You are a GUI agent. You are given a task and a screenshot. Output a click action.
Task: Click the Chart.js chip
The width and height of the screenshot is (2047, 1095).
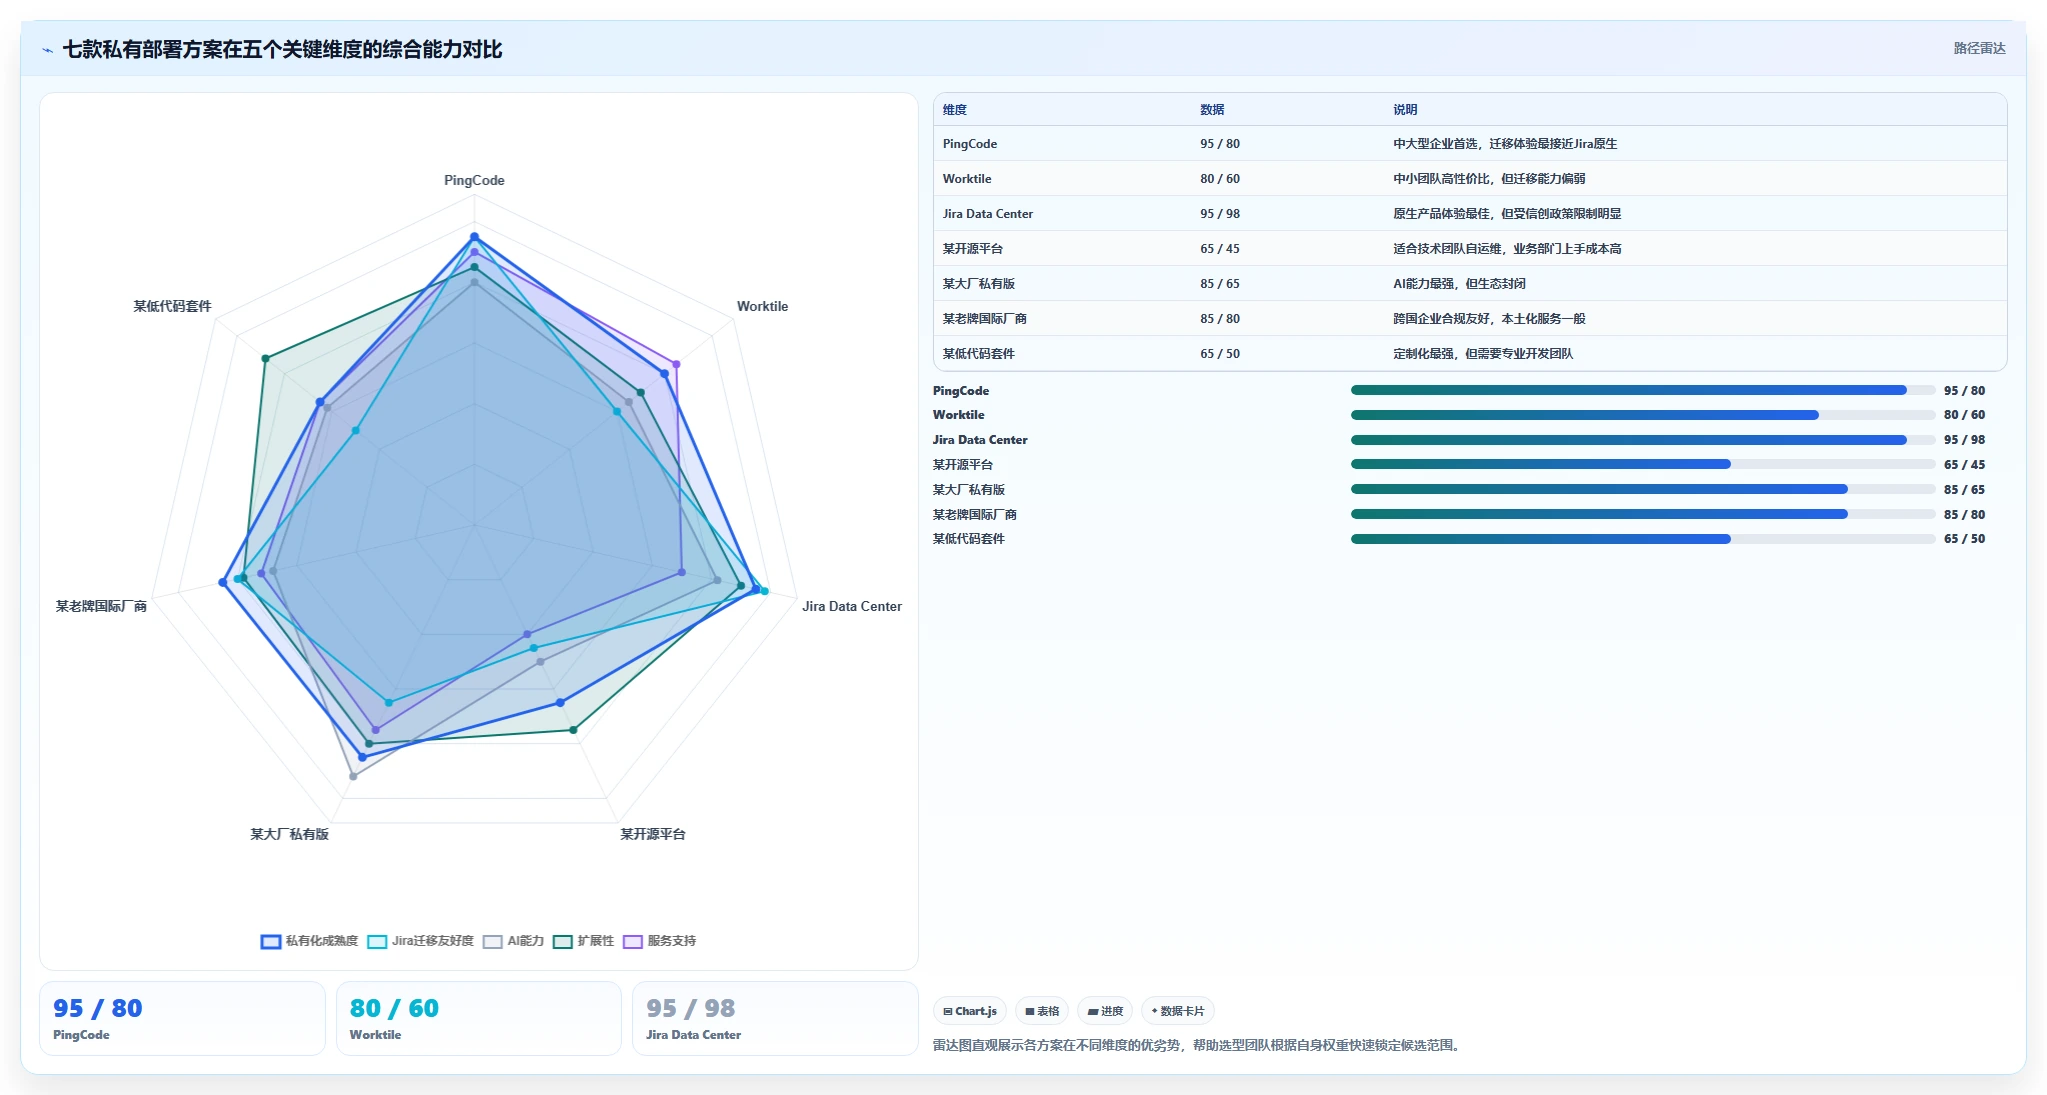pyautogui.click(x=970, y=1011)
